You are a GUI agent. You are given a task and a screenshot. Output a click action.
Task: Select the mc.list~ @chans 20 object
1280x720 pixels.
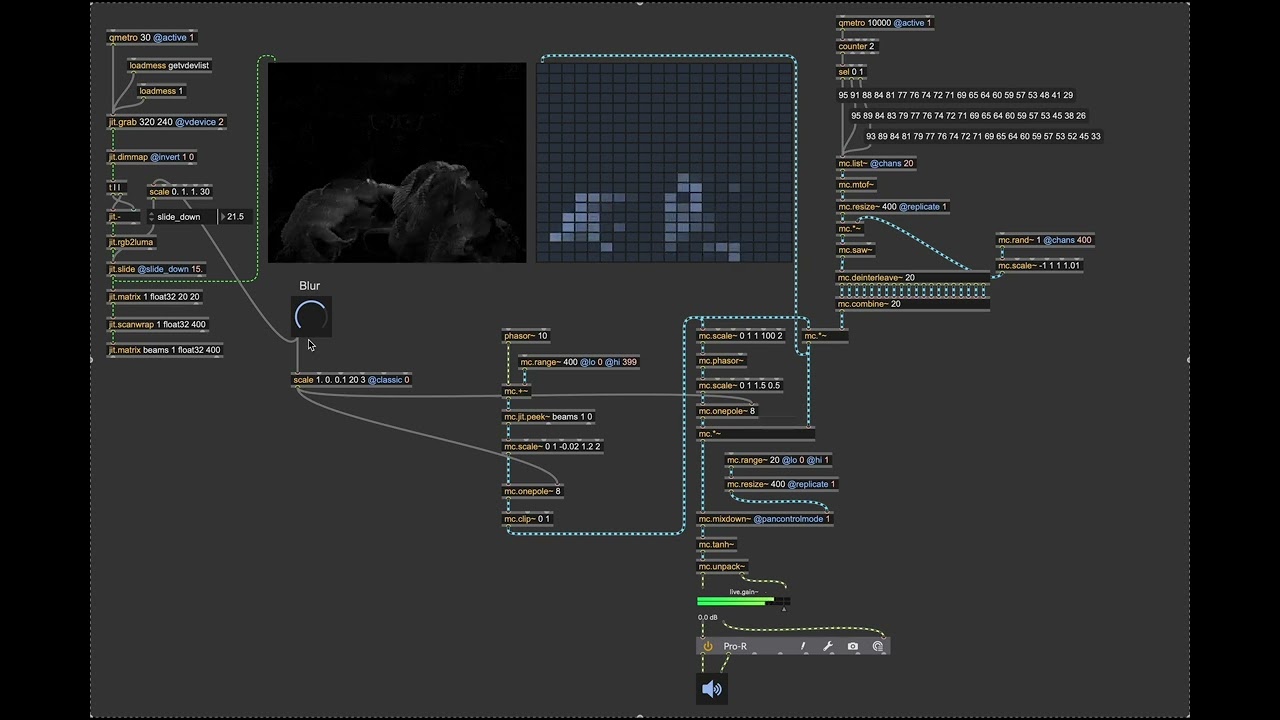click(876, 163)
